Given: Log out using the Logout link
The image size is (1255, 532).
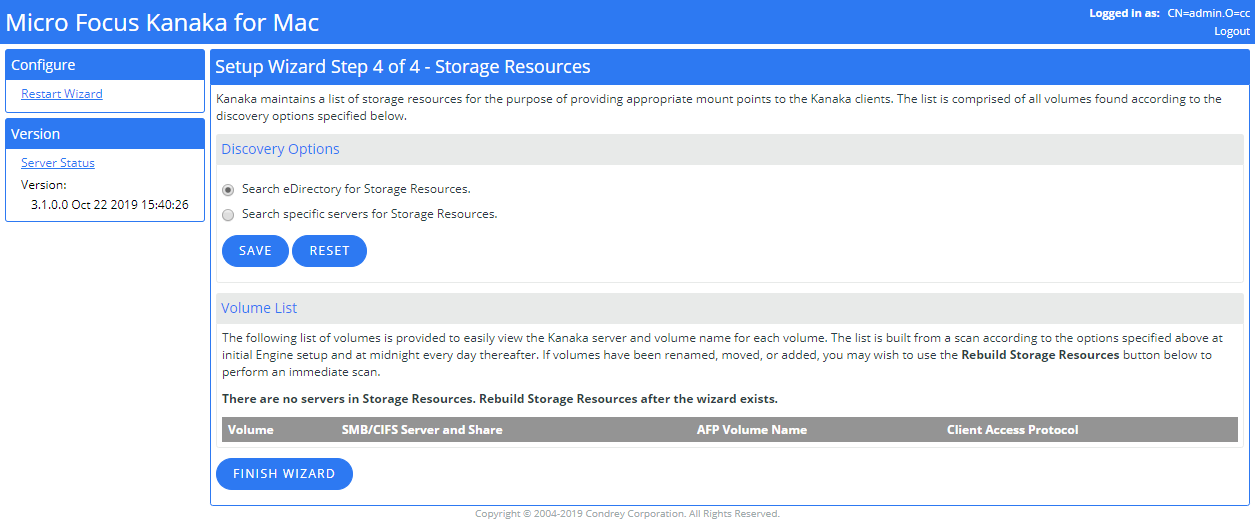Looking at the screenshot, I should tap(1232, 31).
